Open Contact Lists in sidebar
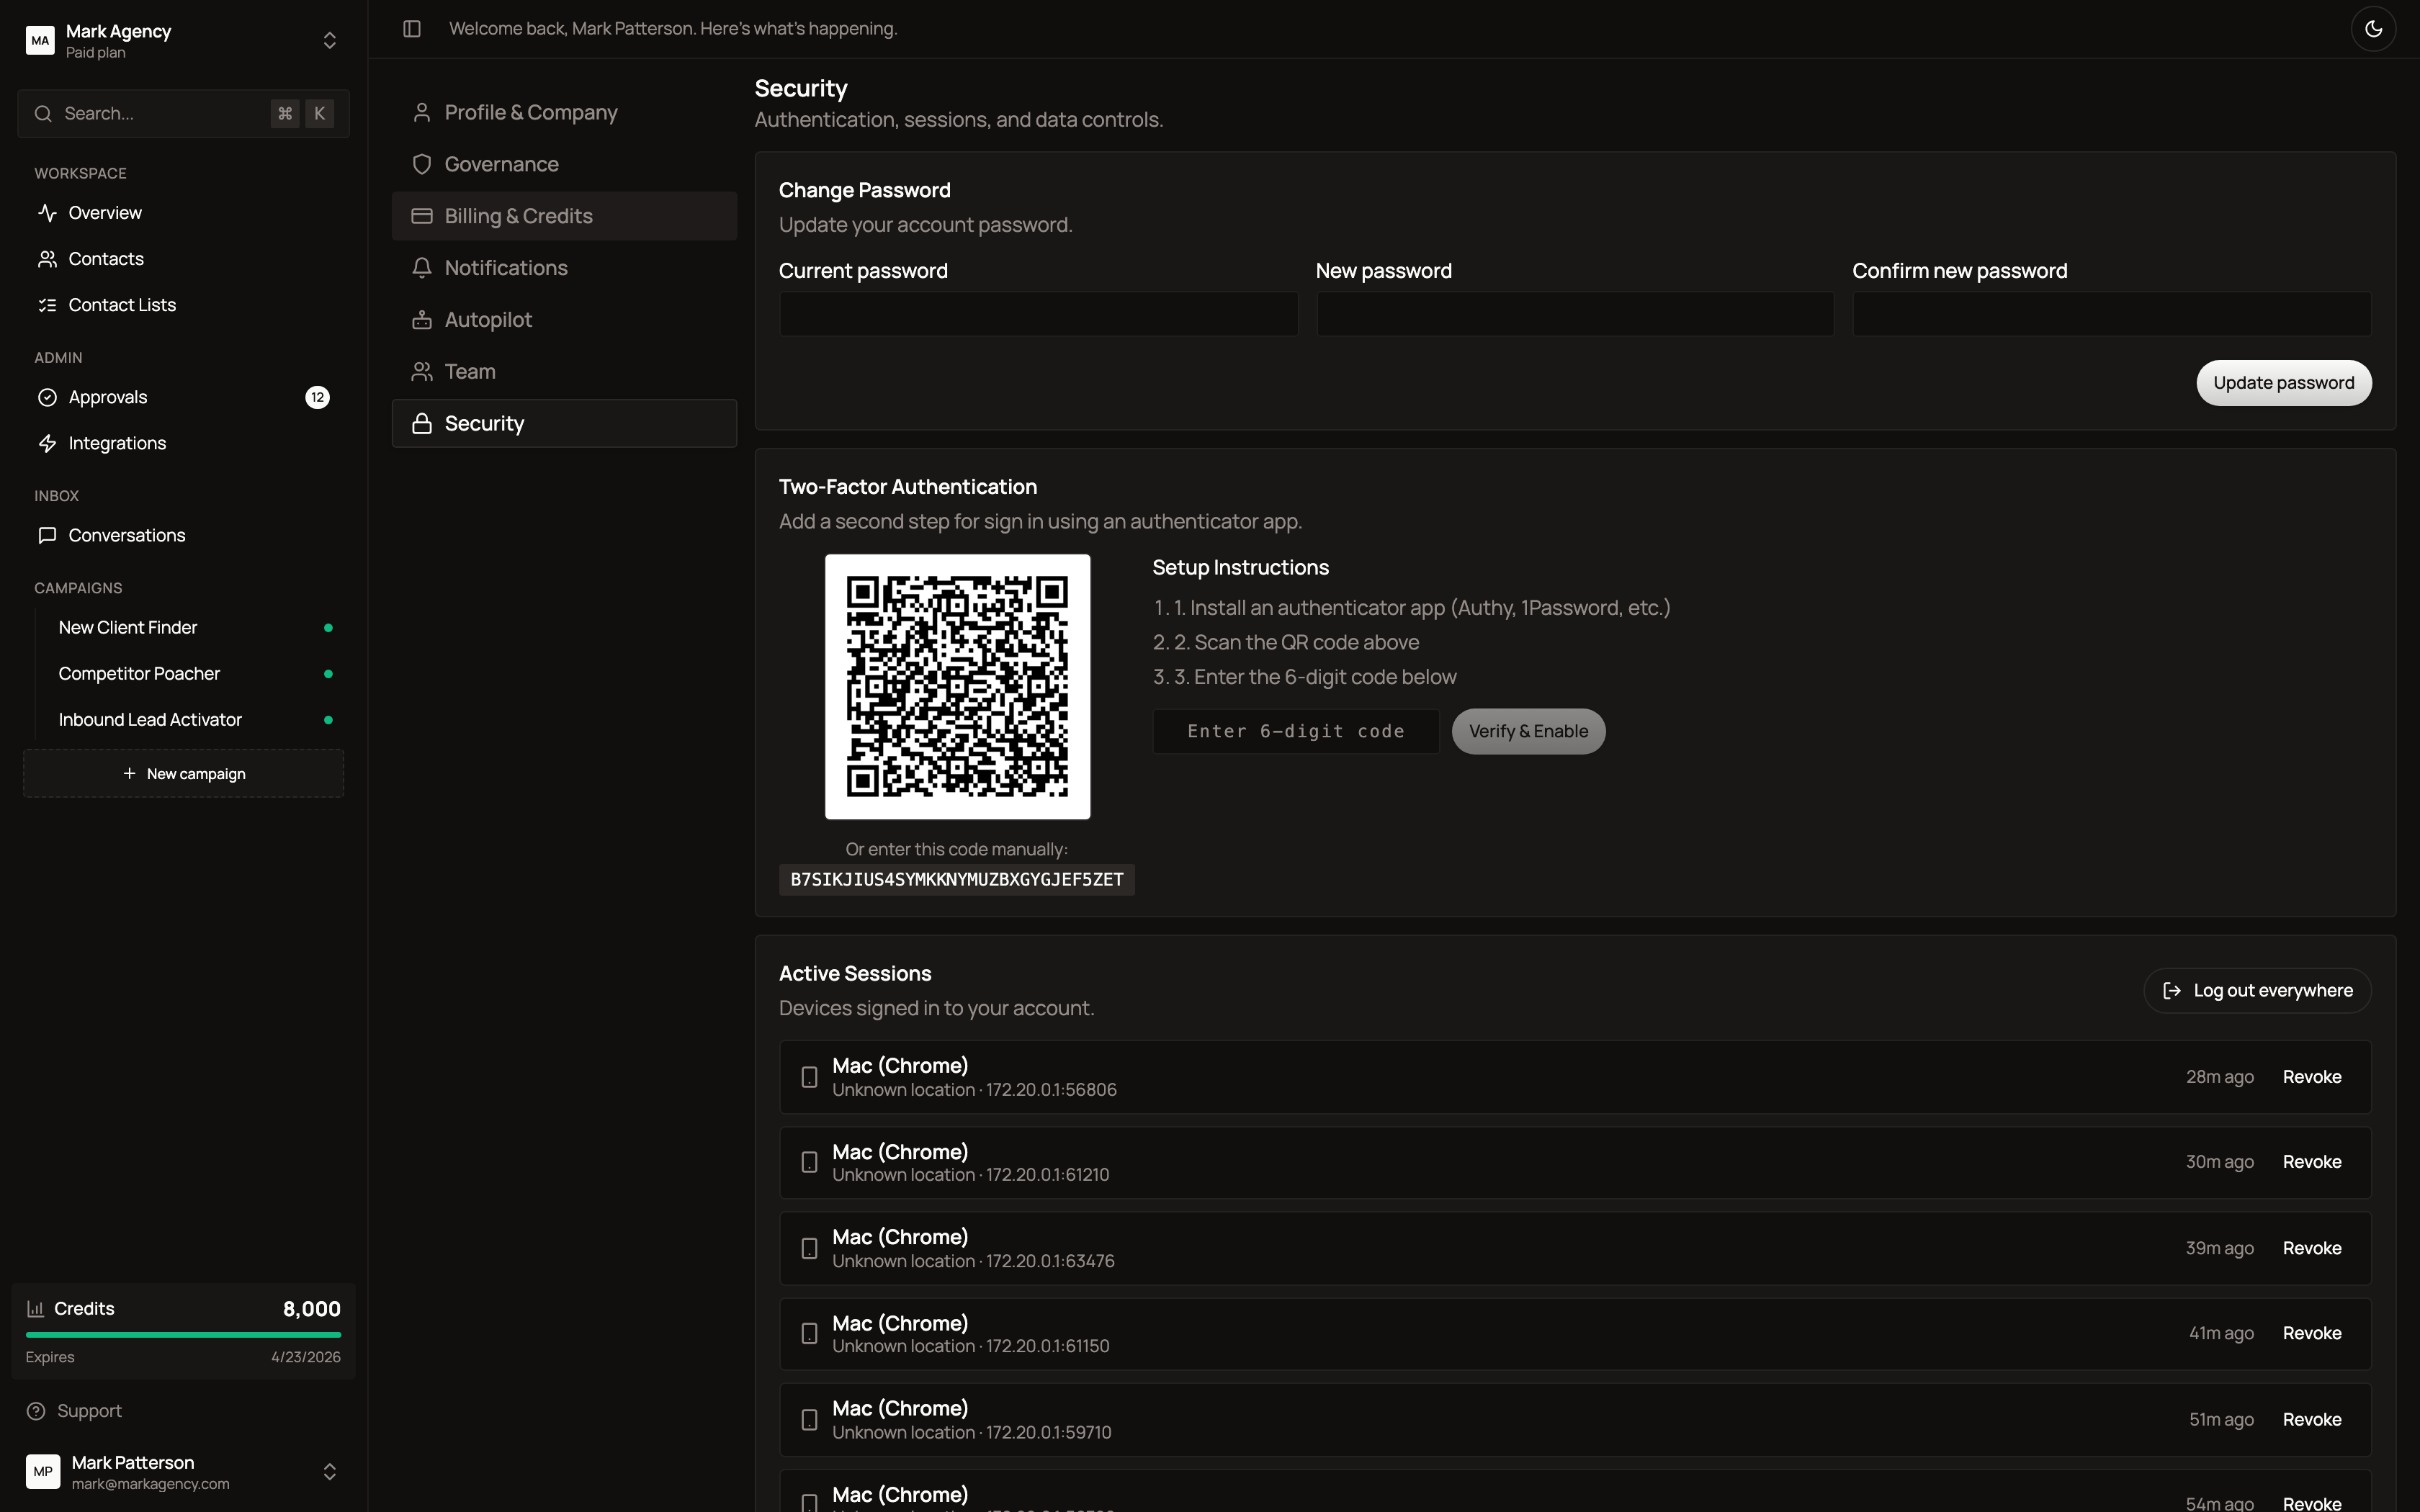Screen dimensions: 2420x1512 point(183,305)
